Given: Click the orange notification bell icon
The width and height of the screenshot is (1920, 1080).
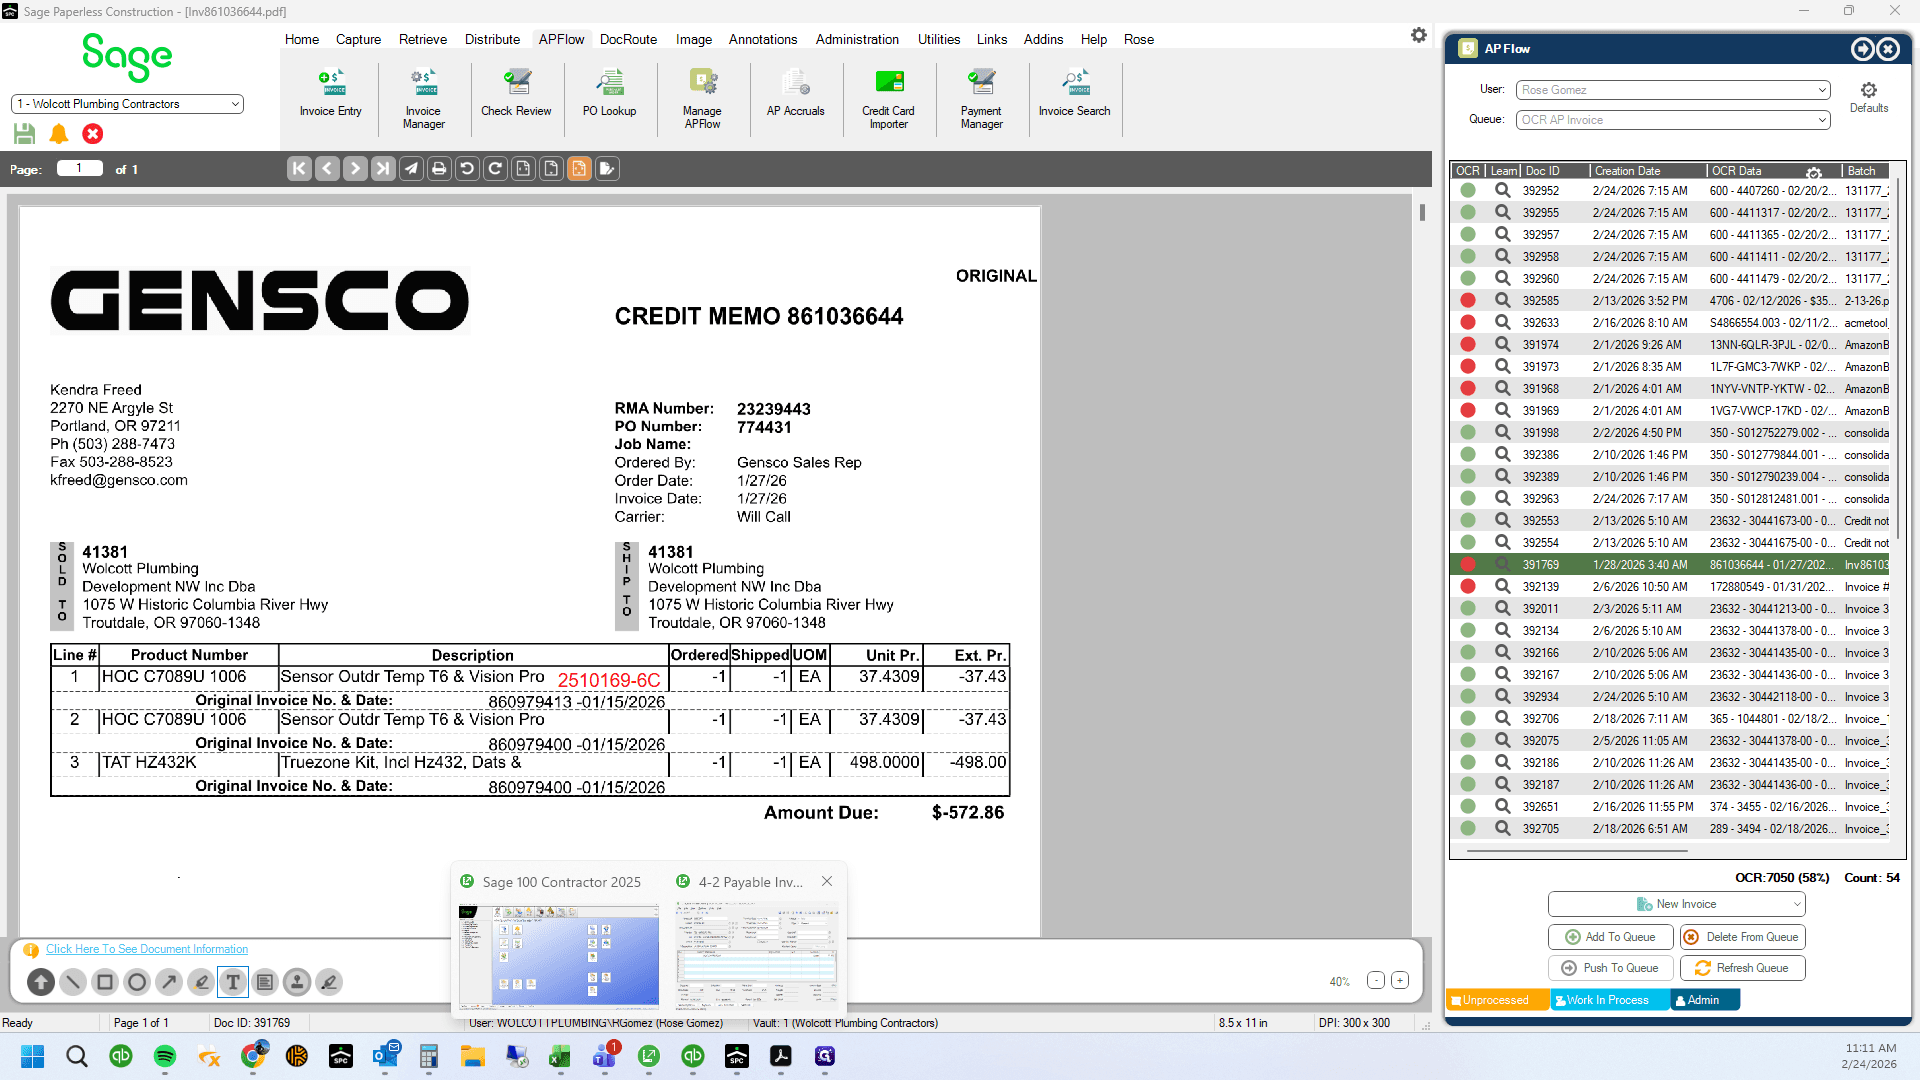Looking at the screenshot, I should [59, 133].
